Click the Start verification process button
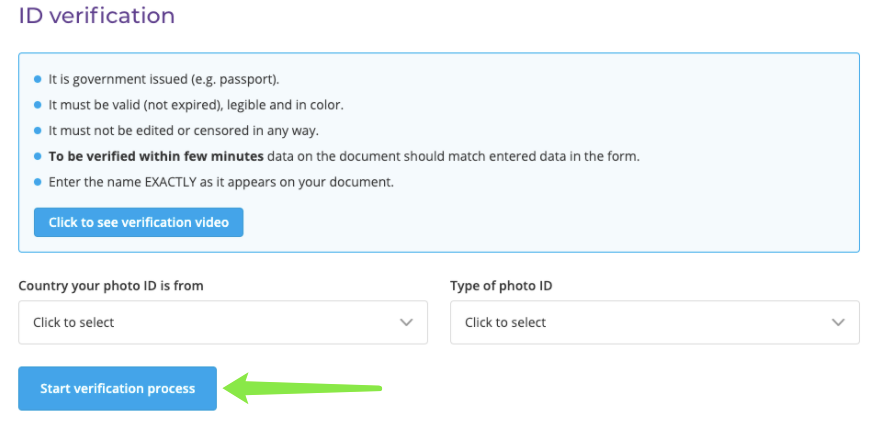 [117, 388]
